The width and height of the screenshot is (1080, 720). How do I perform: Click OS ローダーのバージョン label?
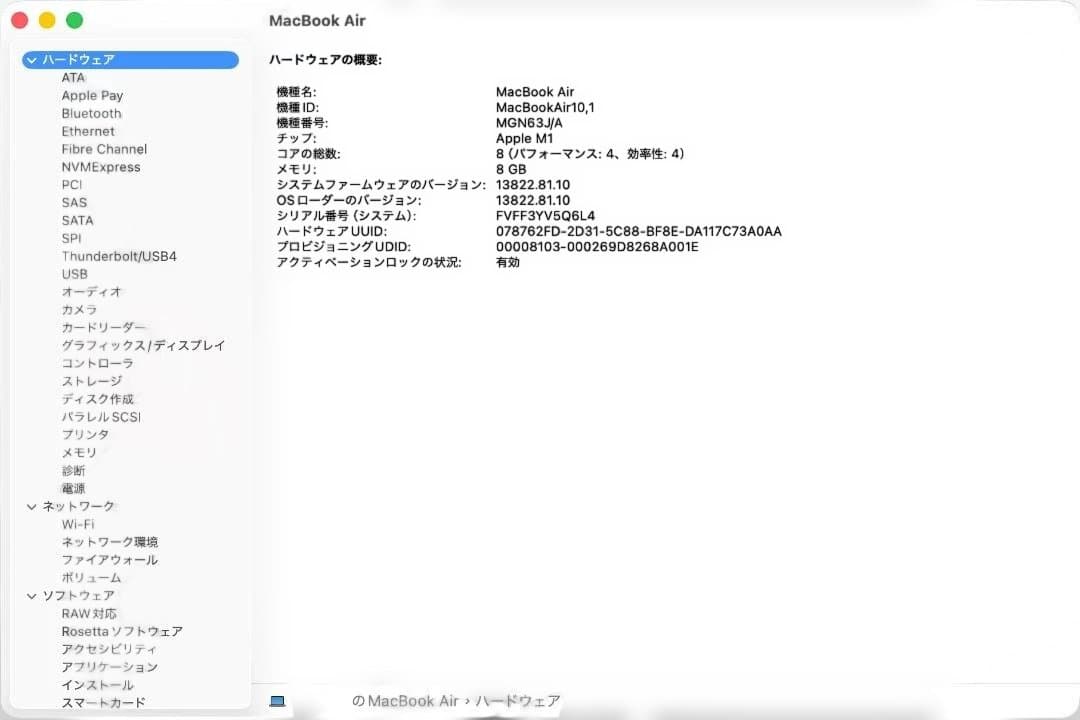pos(349,200)
